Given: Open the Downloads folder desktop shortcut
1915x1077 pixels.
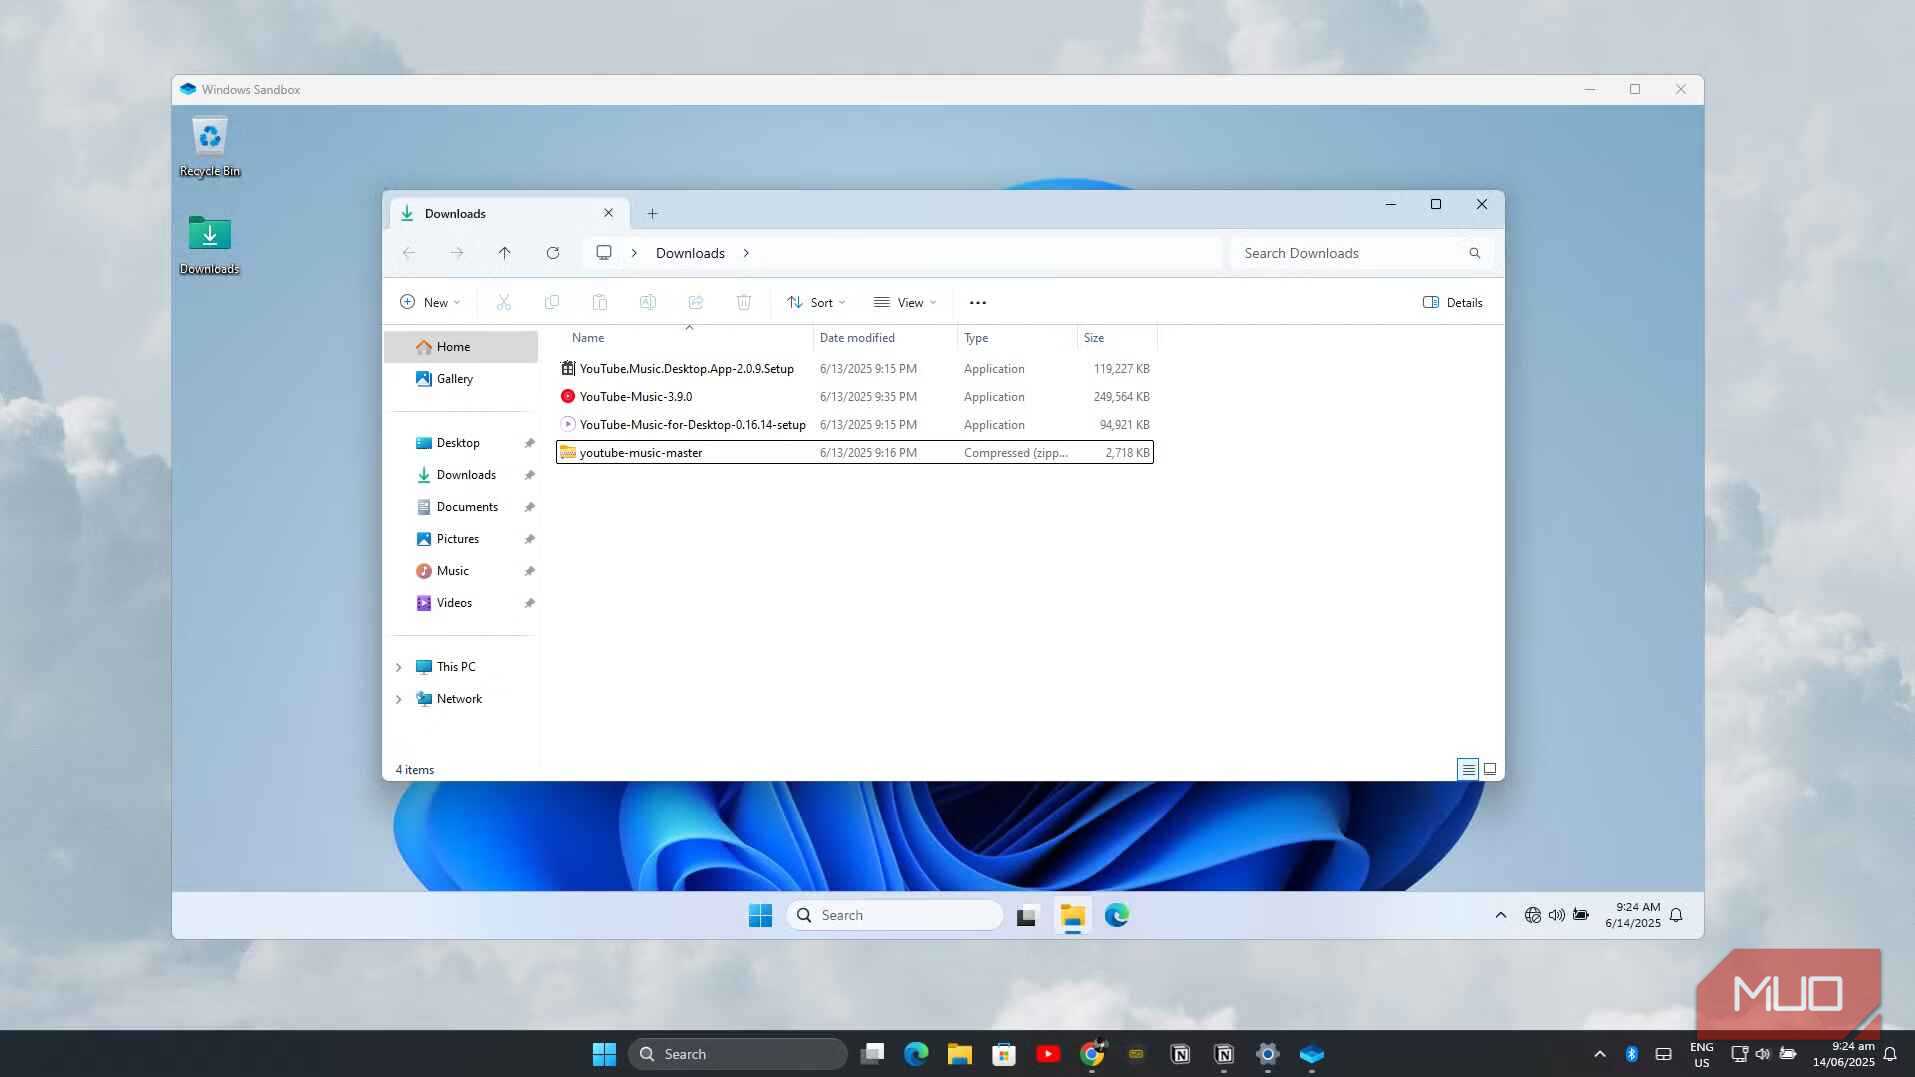Looking at the screenshot, I should tap(209, 245).
